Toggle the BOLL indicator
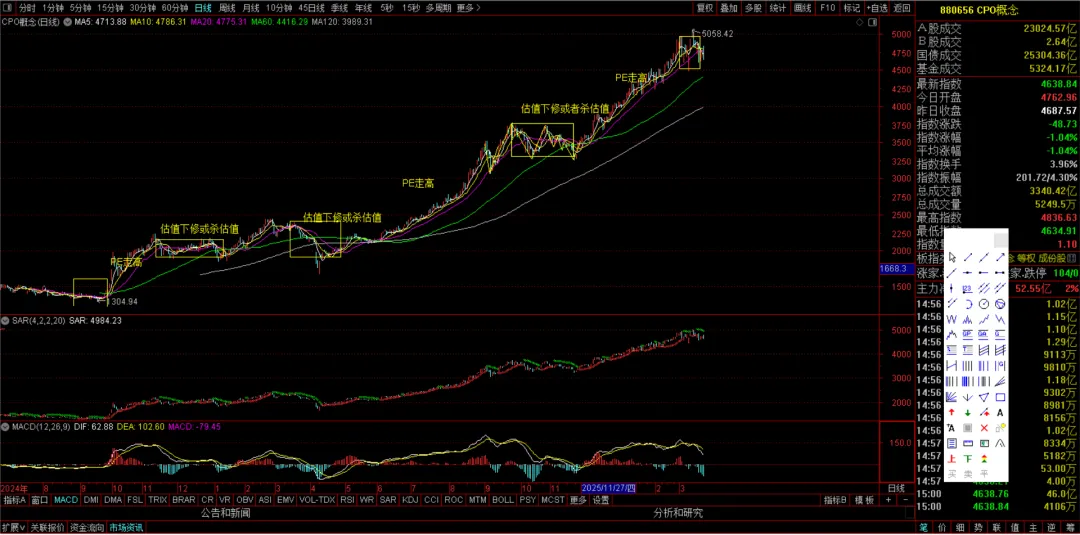This screenshot has width=1080, height=535. pyautogui.click(x=502, y=500)
